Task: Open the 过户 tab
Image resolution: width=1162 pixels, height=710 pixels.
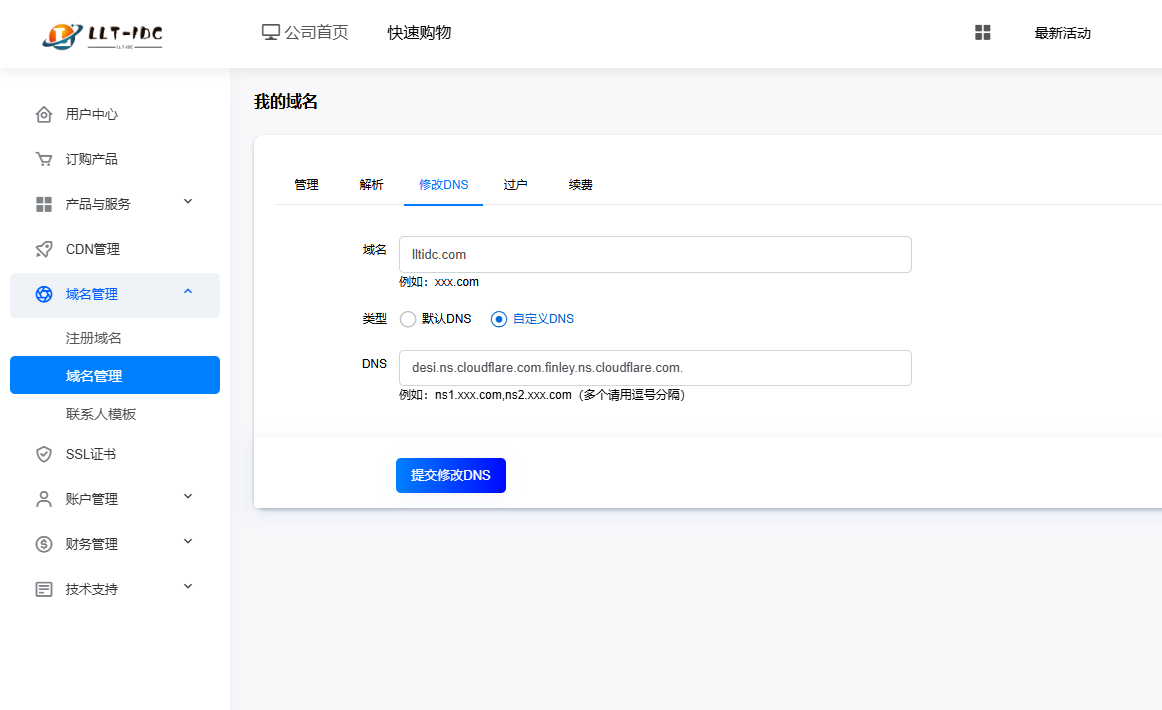Action: [515, 185]
